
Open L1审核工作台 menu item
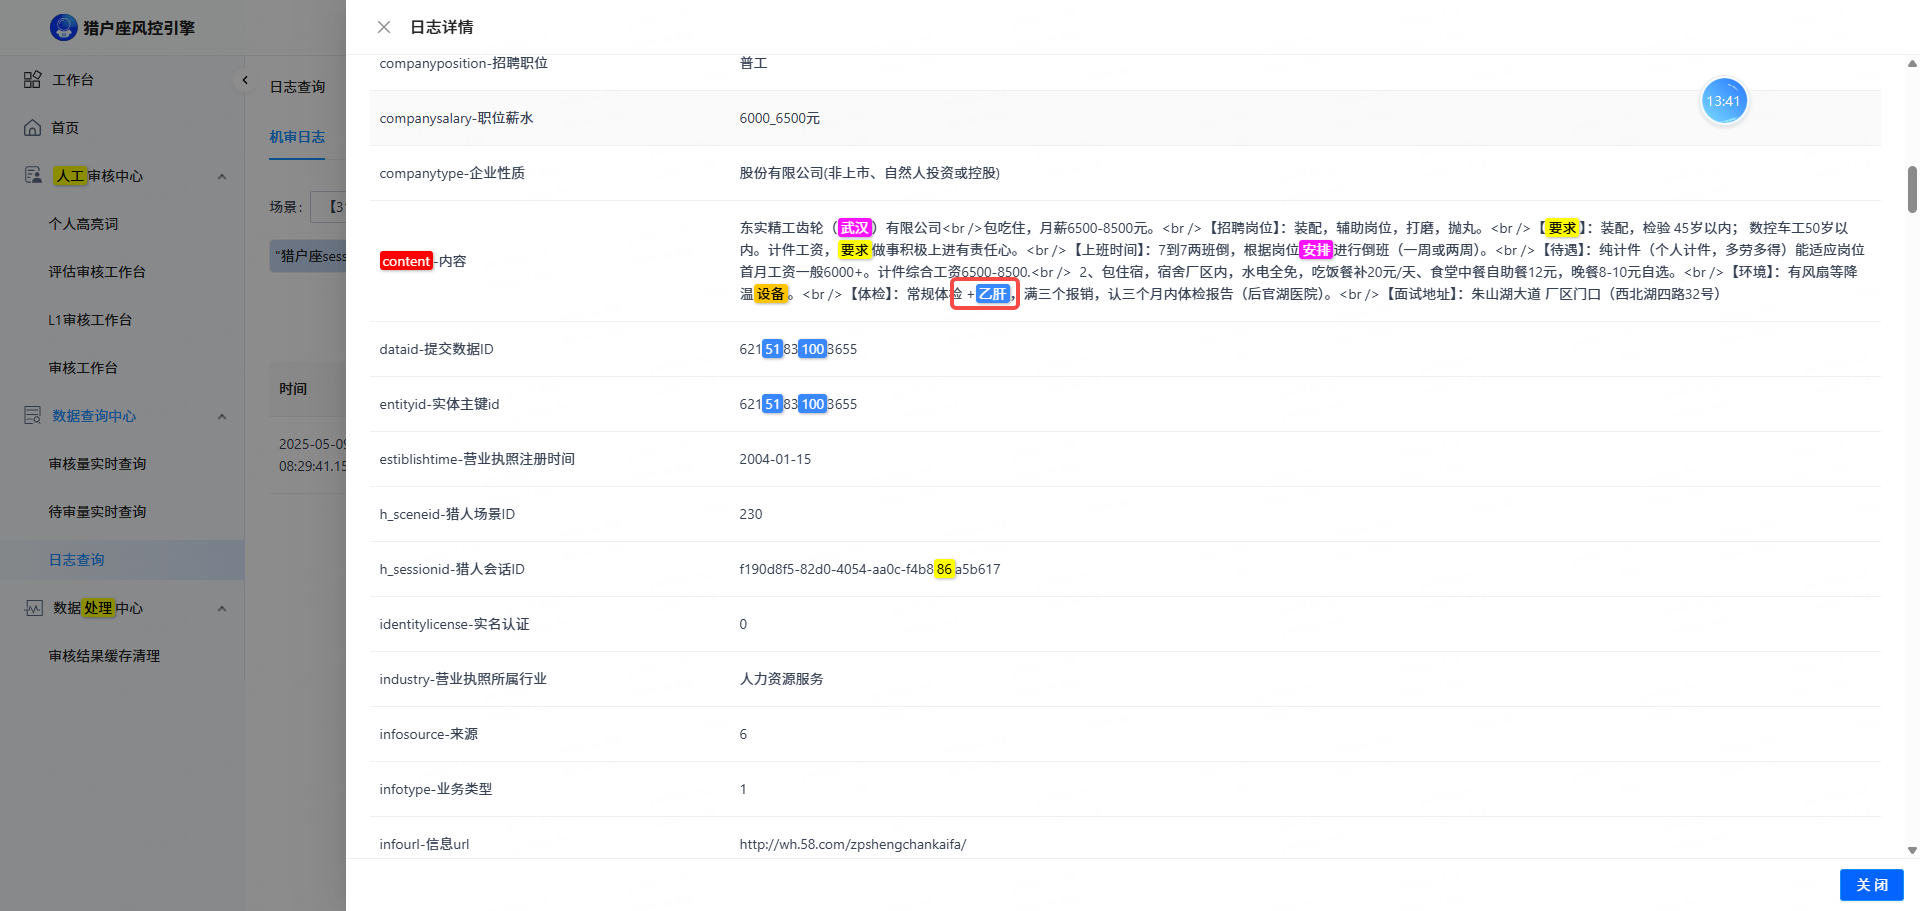[90, 320]
